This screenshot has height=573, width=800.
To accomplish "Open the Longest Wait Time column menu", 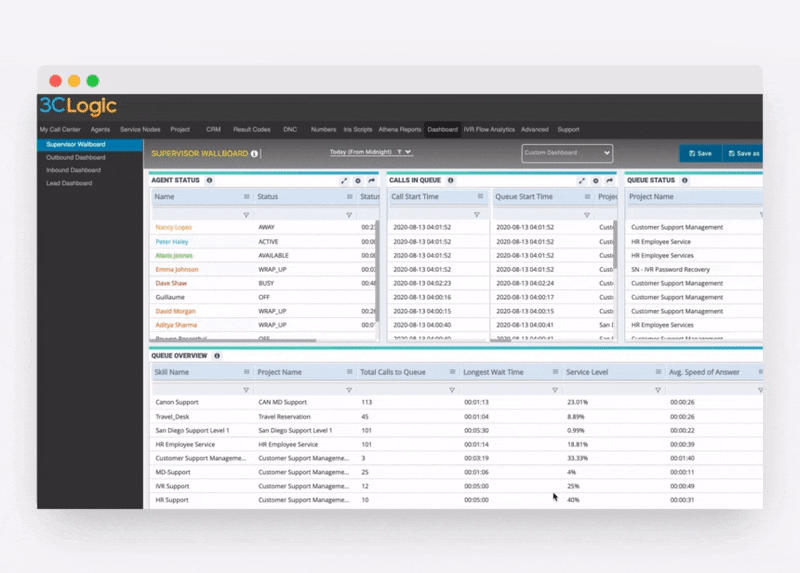I will [x=555, y=372].
